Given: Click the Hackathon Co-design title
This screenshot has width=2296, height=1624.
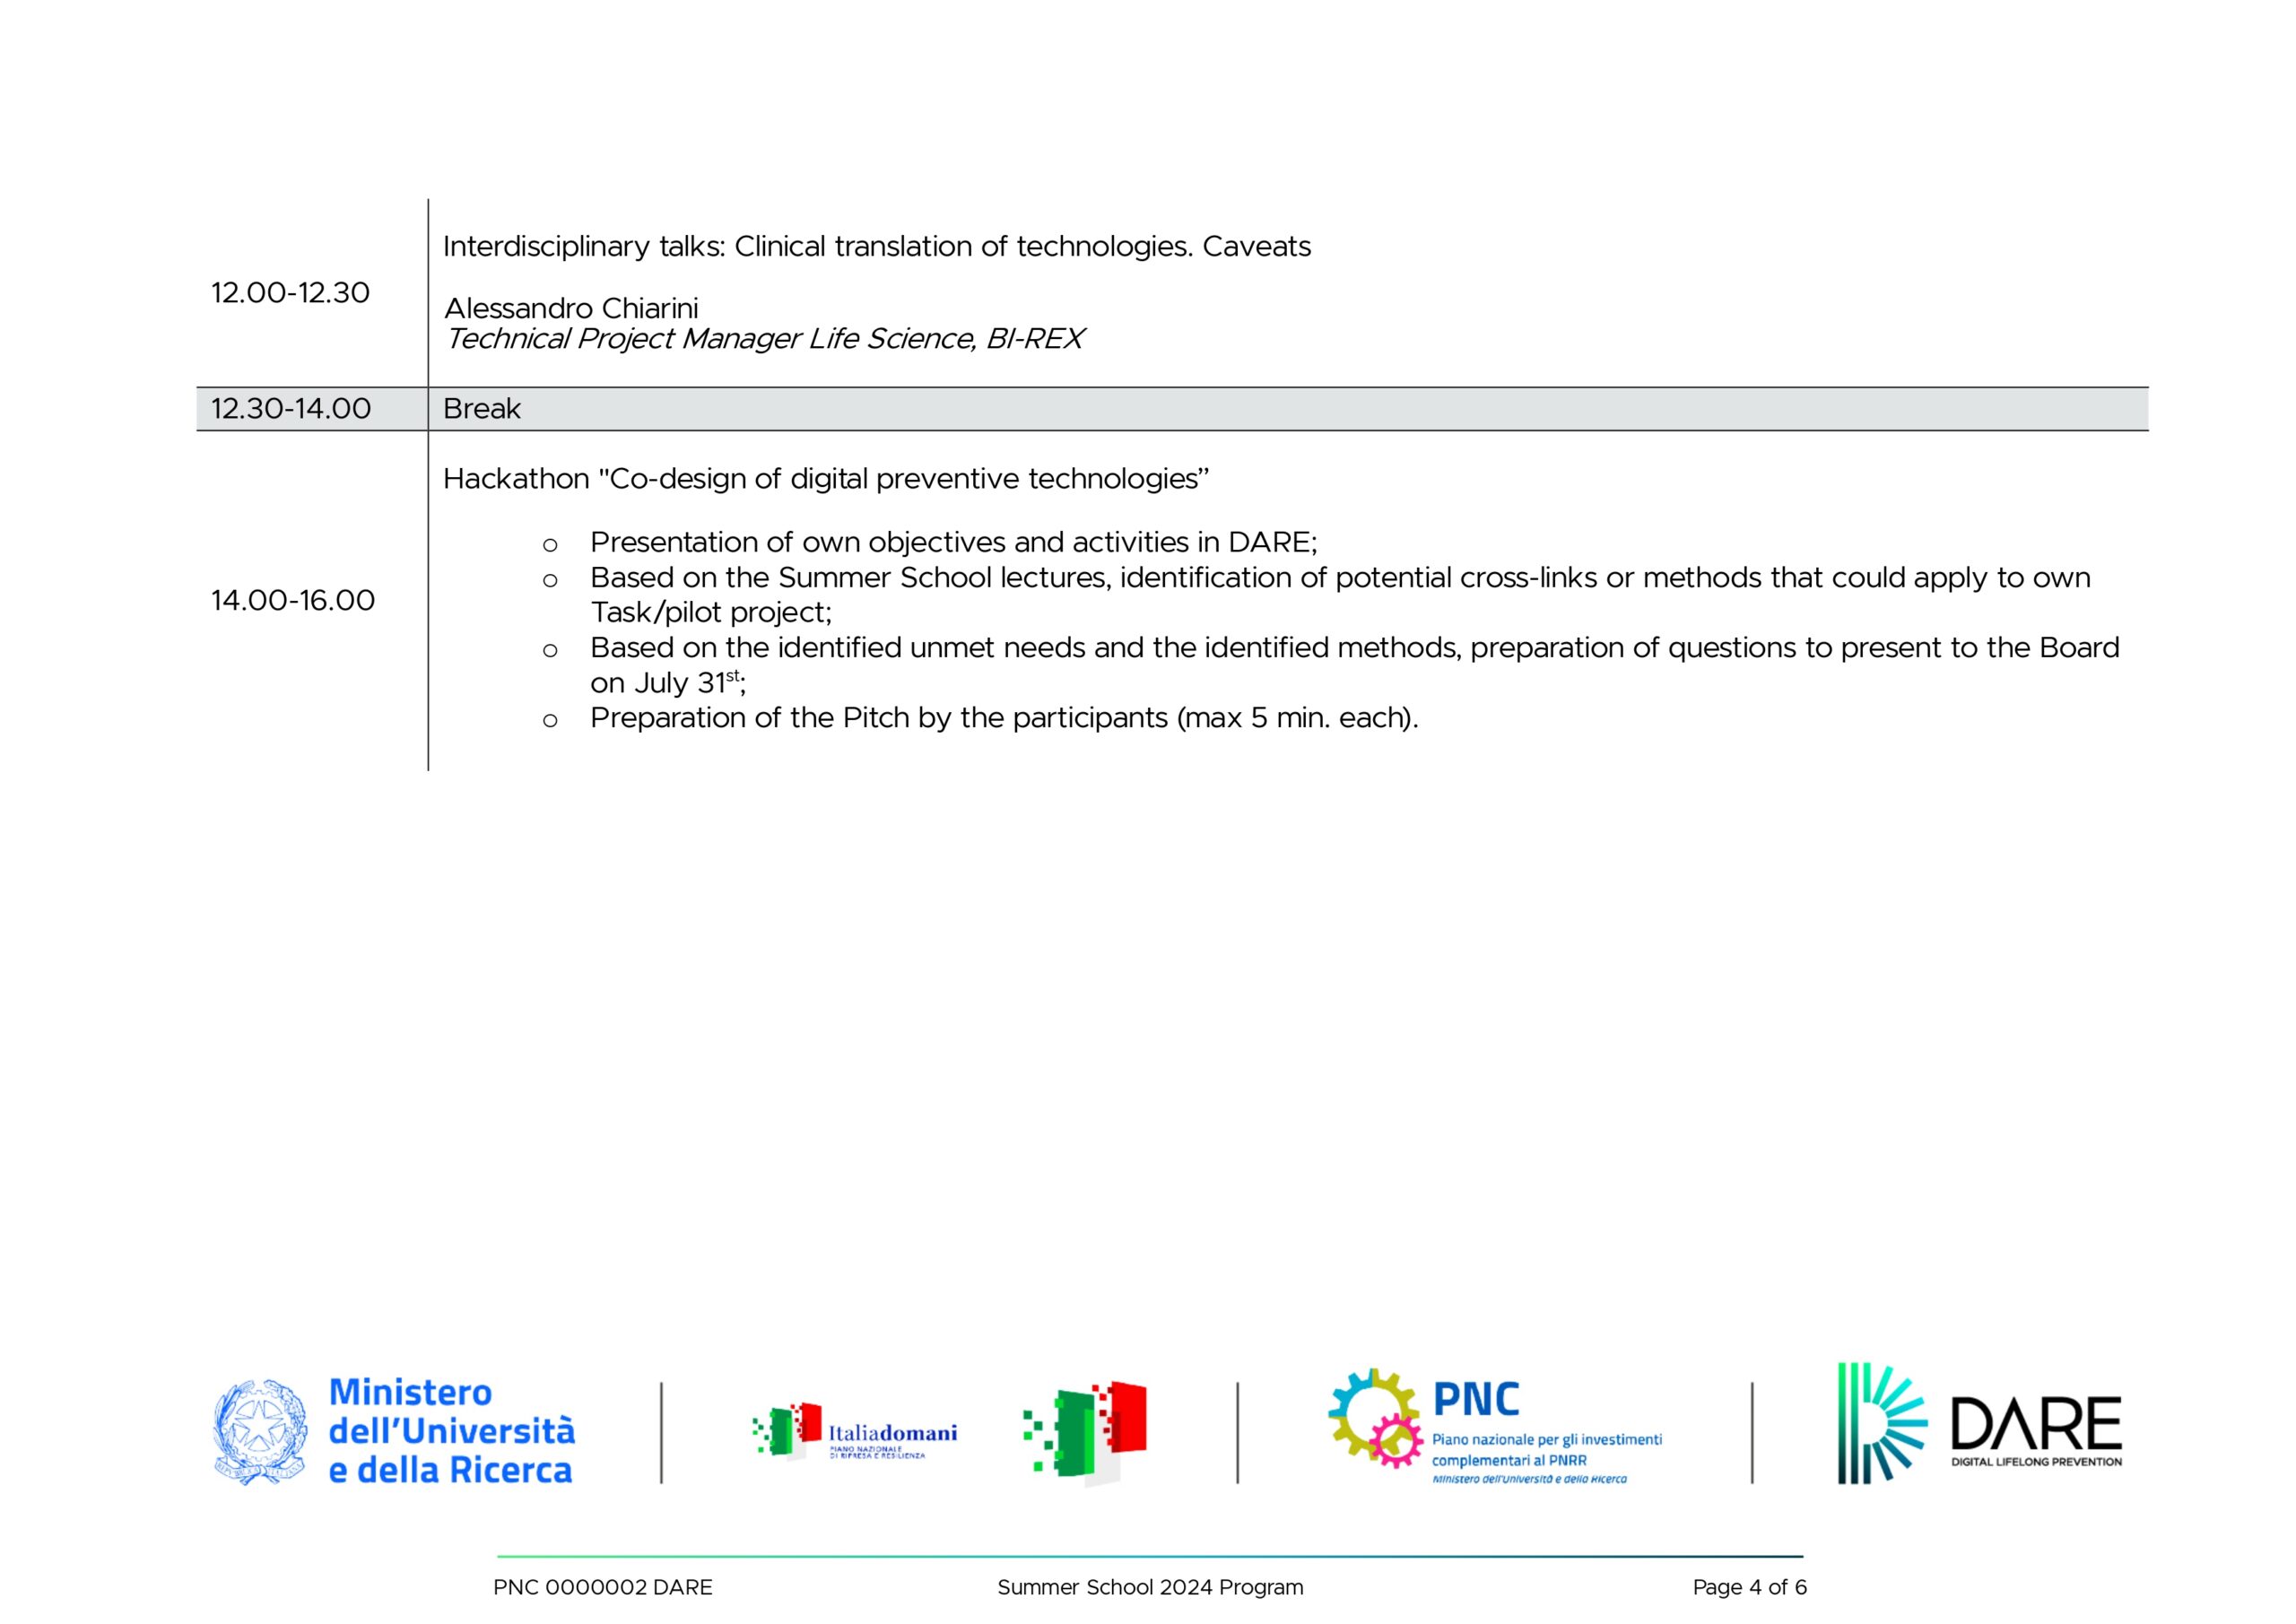Looking at the screenshot, I should (x=826, y=479).
